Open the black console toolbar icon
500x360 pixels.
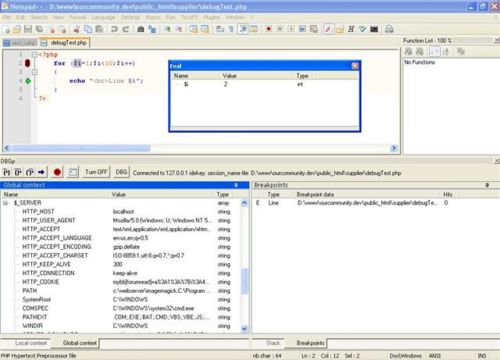(374, 29)
